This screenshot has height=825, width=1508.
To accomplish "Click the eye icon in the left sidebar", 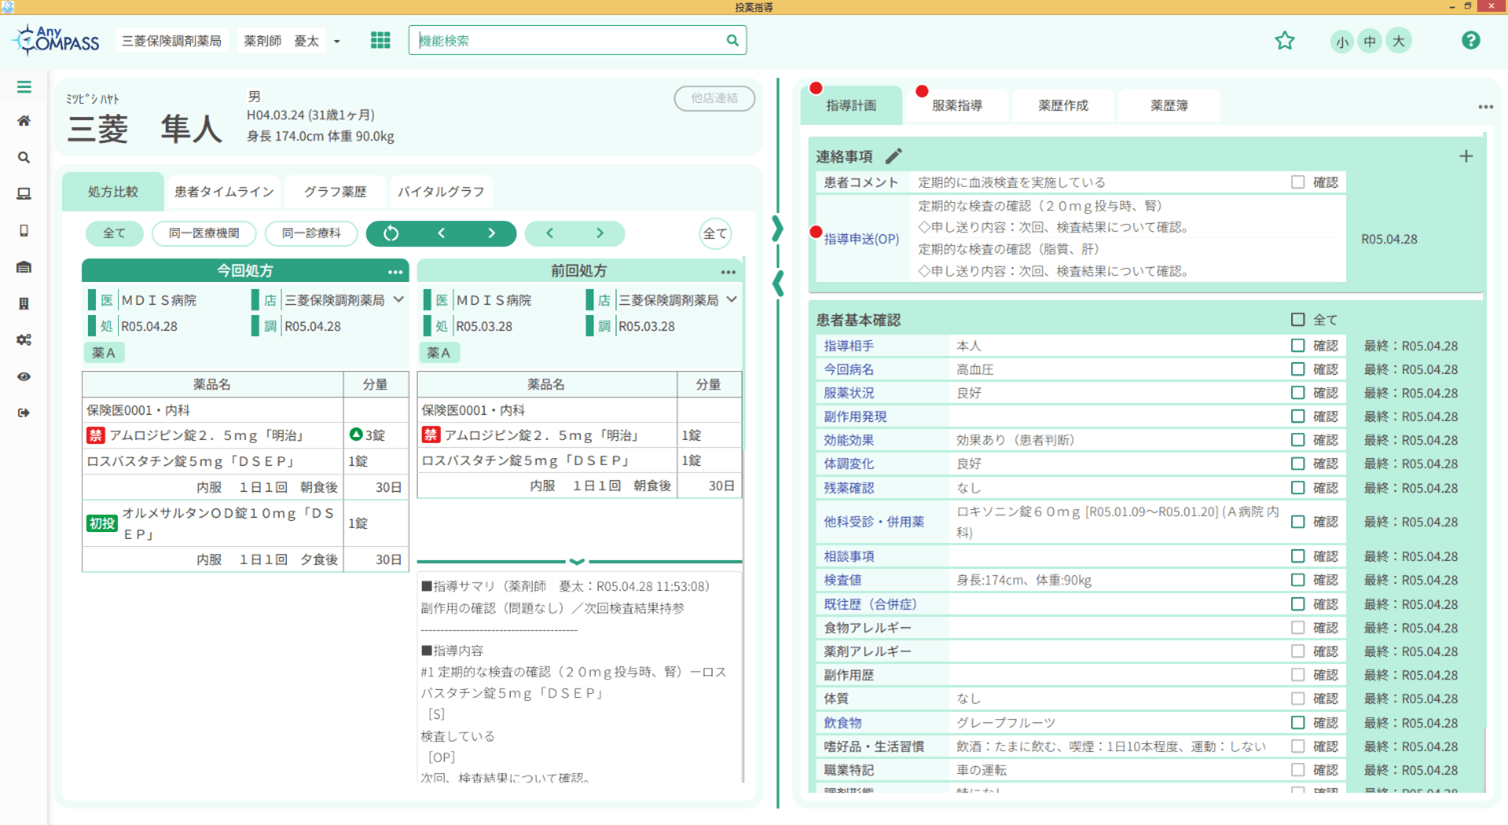I will 23,376.
